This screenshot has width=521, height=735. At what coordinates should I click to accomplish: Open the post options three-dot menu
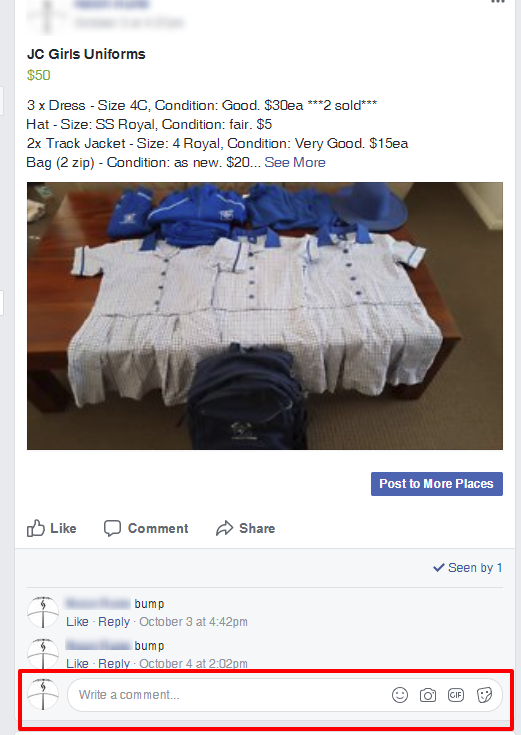(x=498, y=2)
